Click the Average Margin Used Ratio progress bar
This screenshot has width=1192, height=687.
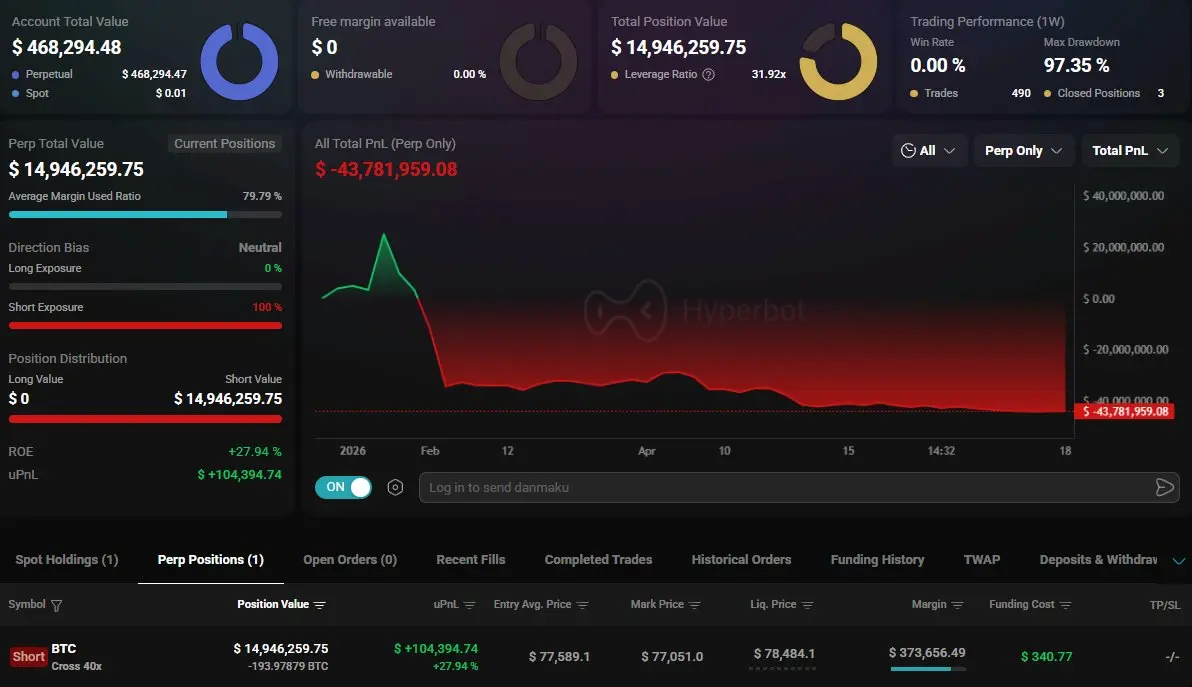(145, 215)
